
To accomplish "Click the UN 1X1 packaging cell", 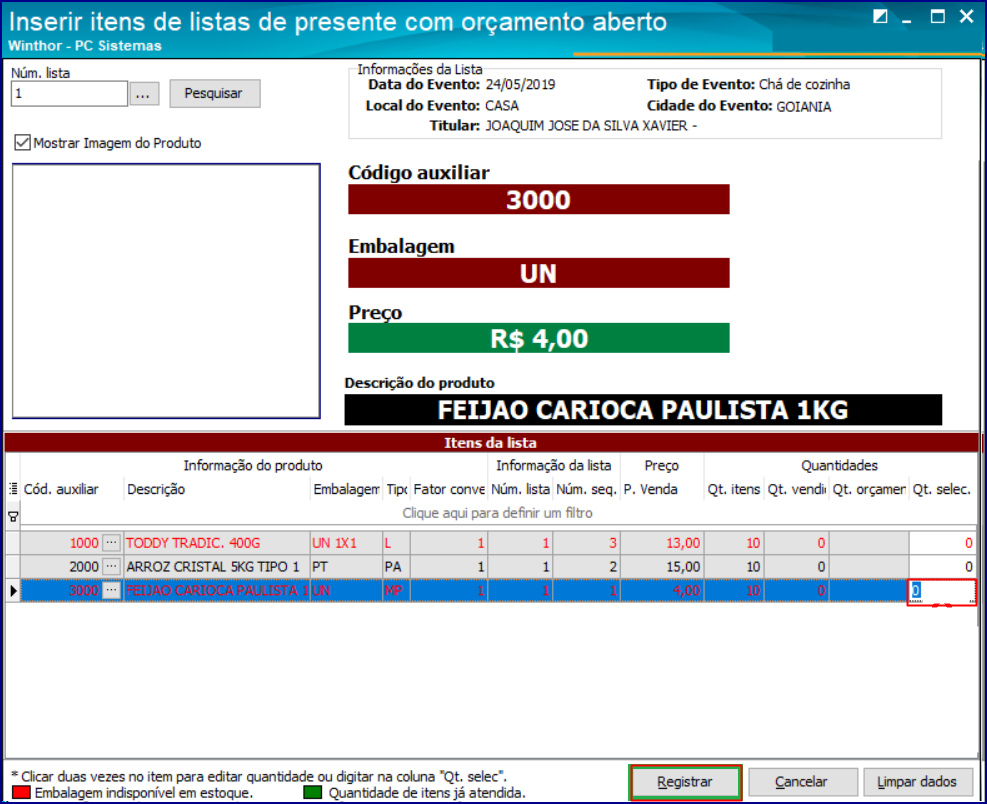I will [346, 543].
